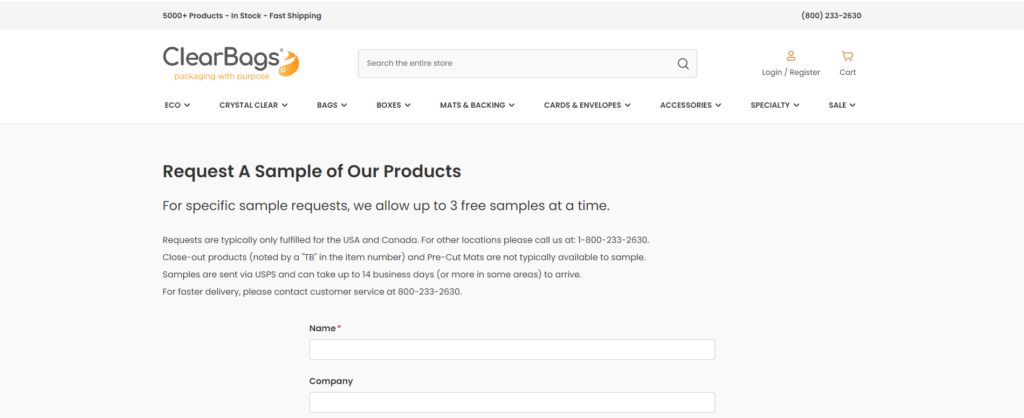Image resolution: width=1024 pixels, height=418 pixels.
Task: Click the Name input field
Action: click(x=511, y=350)
